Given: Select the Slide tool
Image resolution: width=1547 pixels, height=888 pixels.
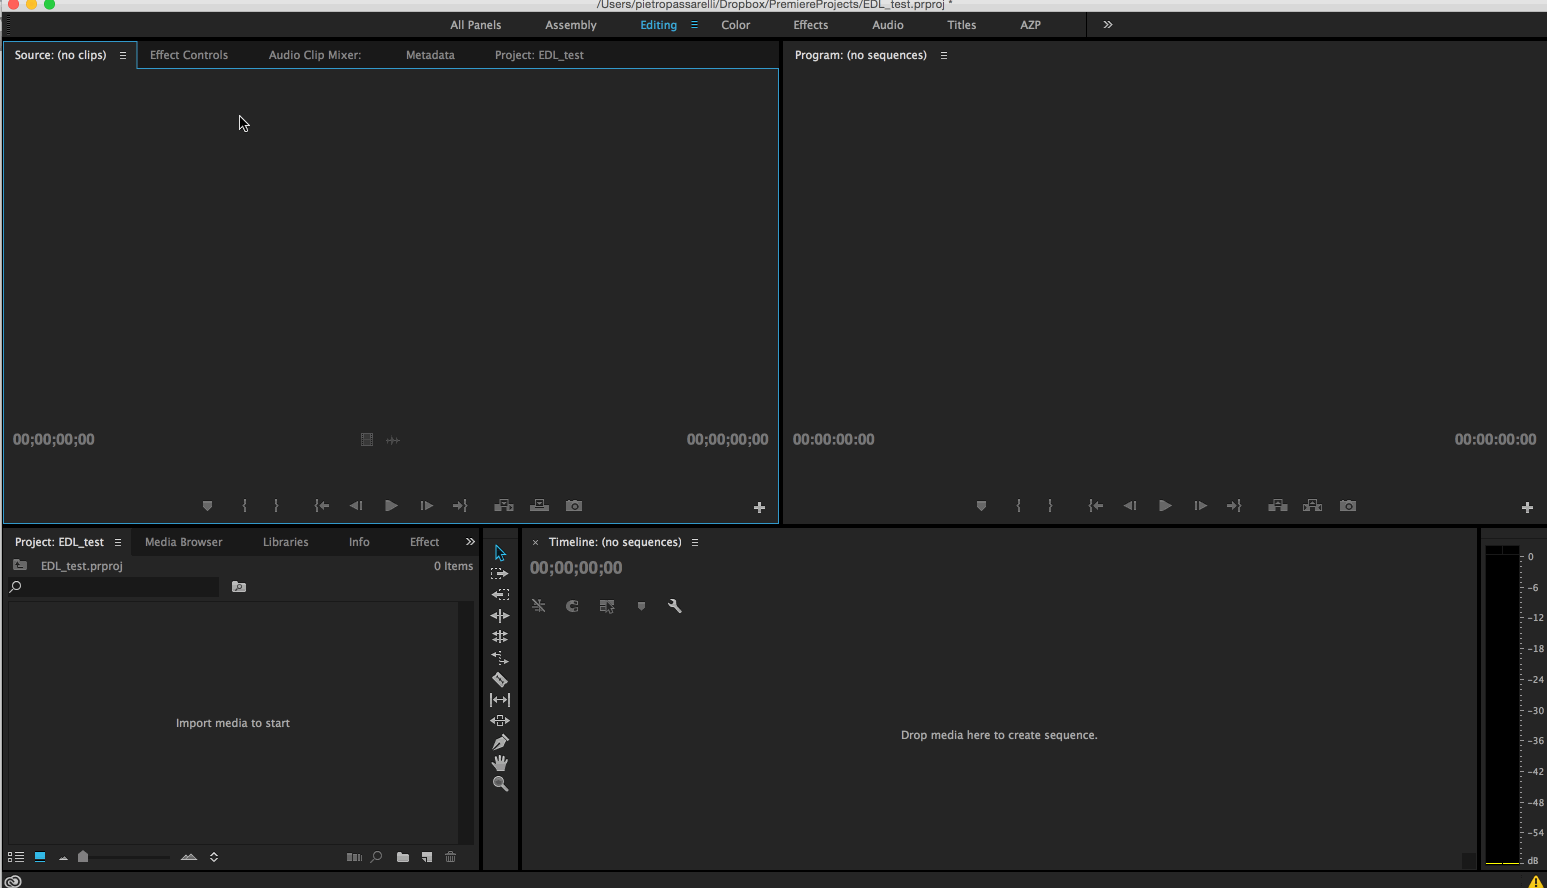Looking at the screenshot, I should pyautogui.click(x=500, y=721).
